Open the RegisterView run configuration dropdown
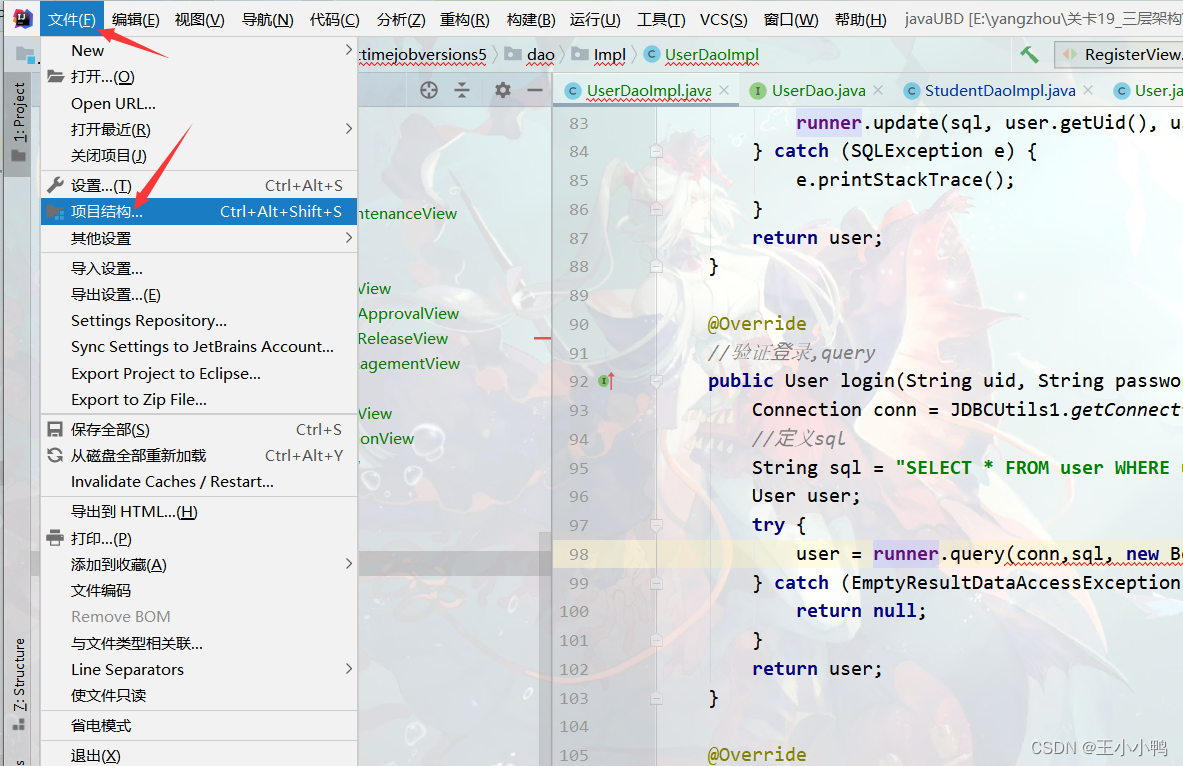 click(1119, 54)
